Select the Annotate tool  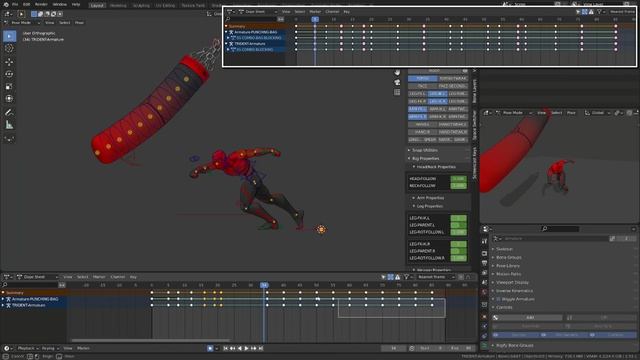pos(9,112)
